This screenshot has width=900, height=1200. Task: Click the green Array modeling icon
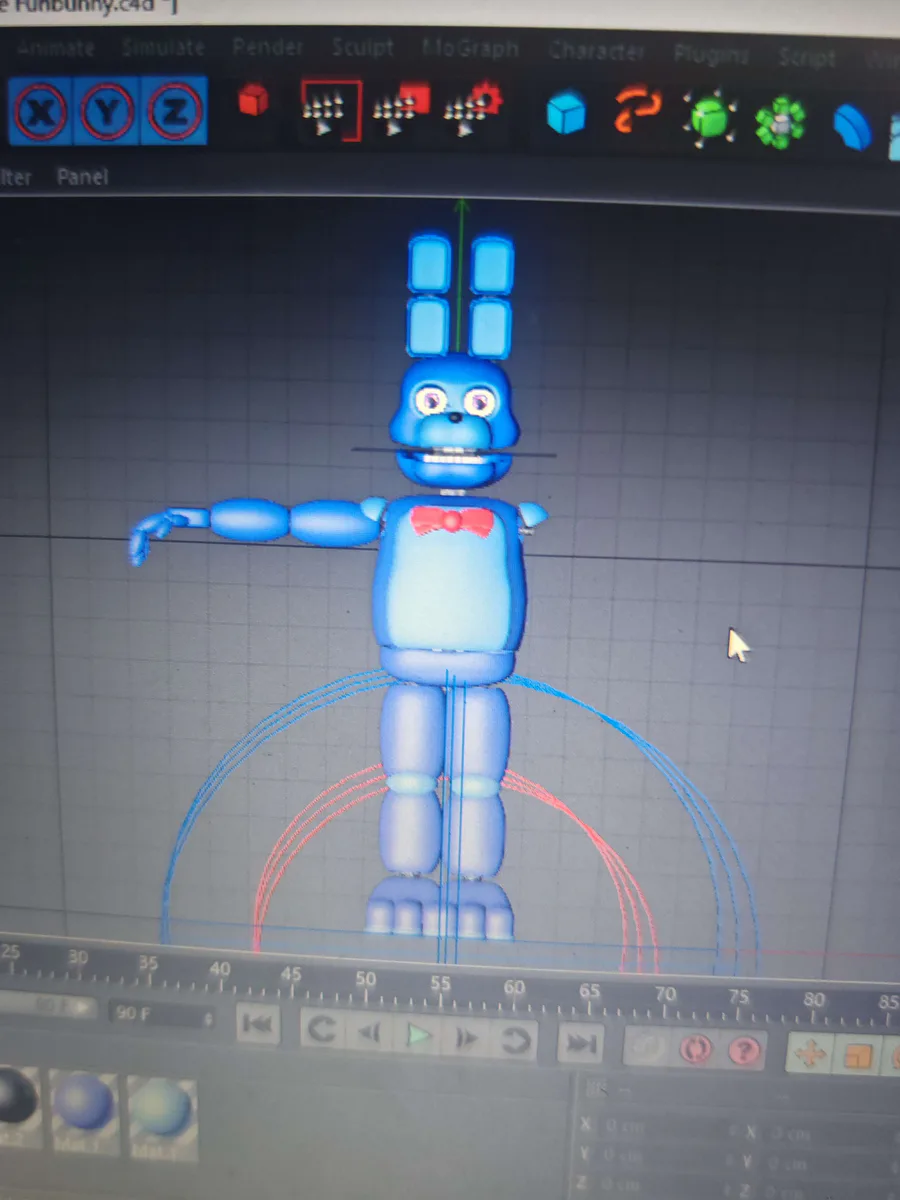coord(780,122)
